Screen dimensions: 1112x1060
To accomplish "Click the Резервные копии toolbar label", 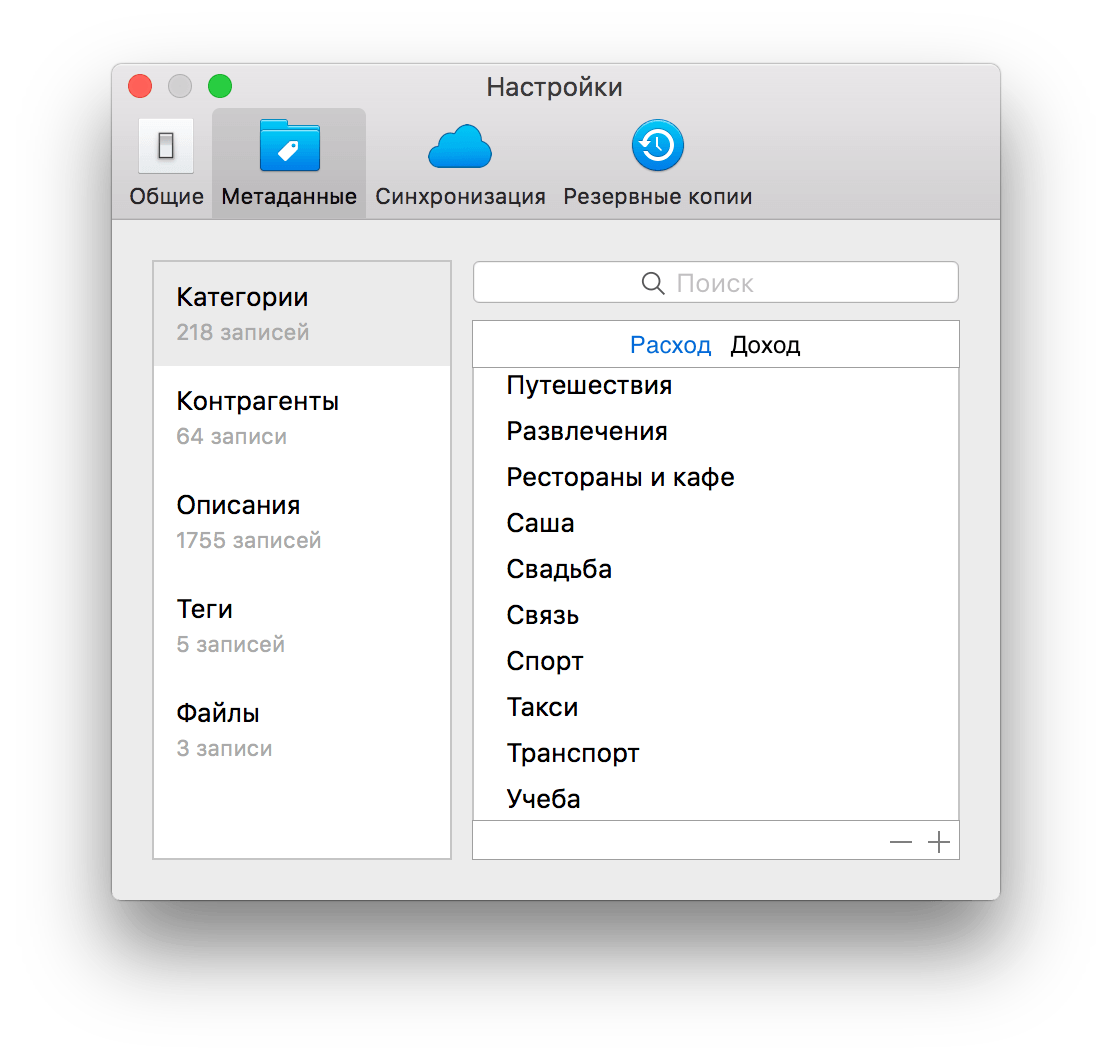I will [657, 196].
